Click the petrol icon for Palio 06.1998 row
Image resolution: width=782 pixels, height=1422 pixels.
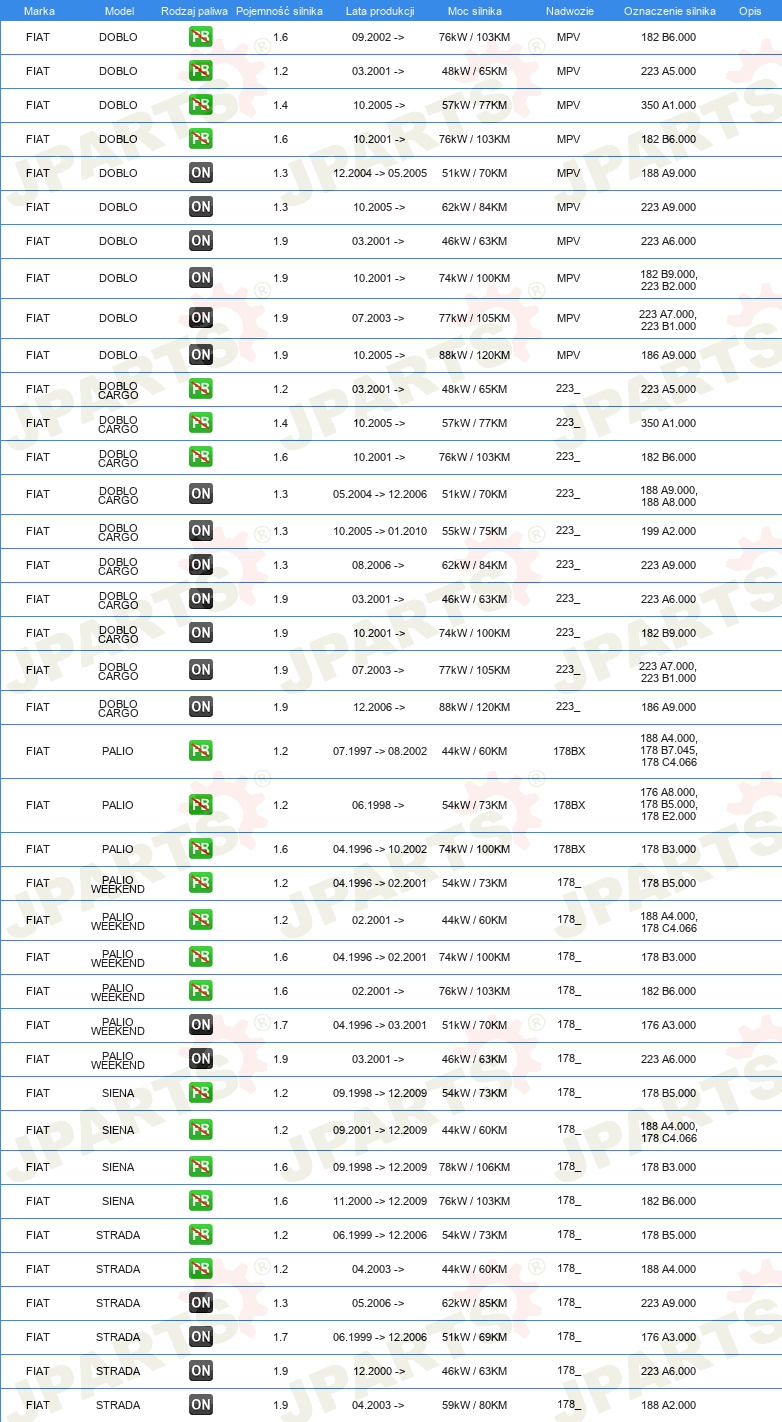coord(201,805)
